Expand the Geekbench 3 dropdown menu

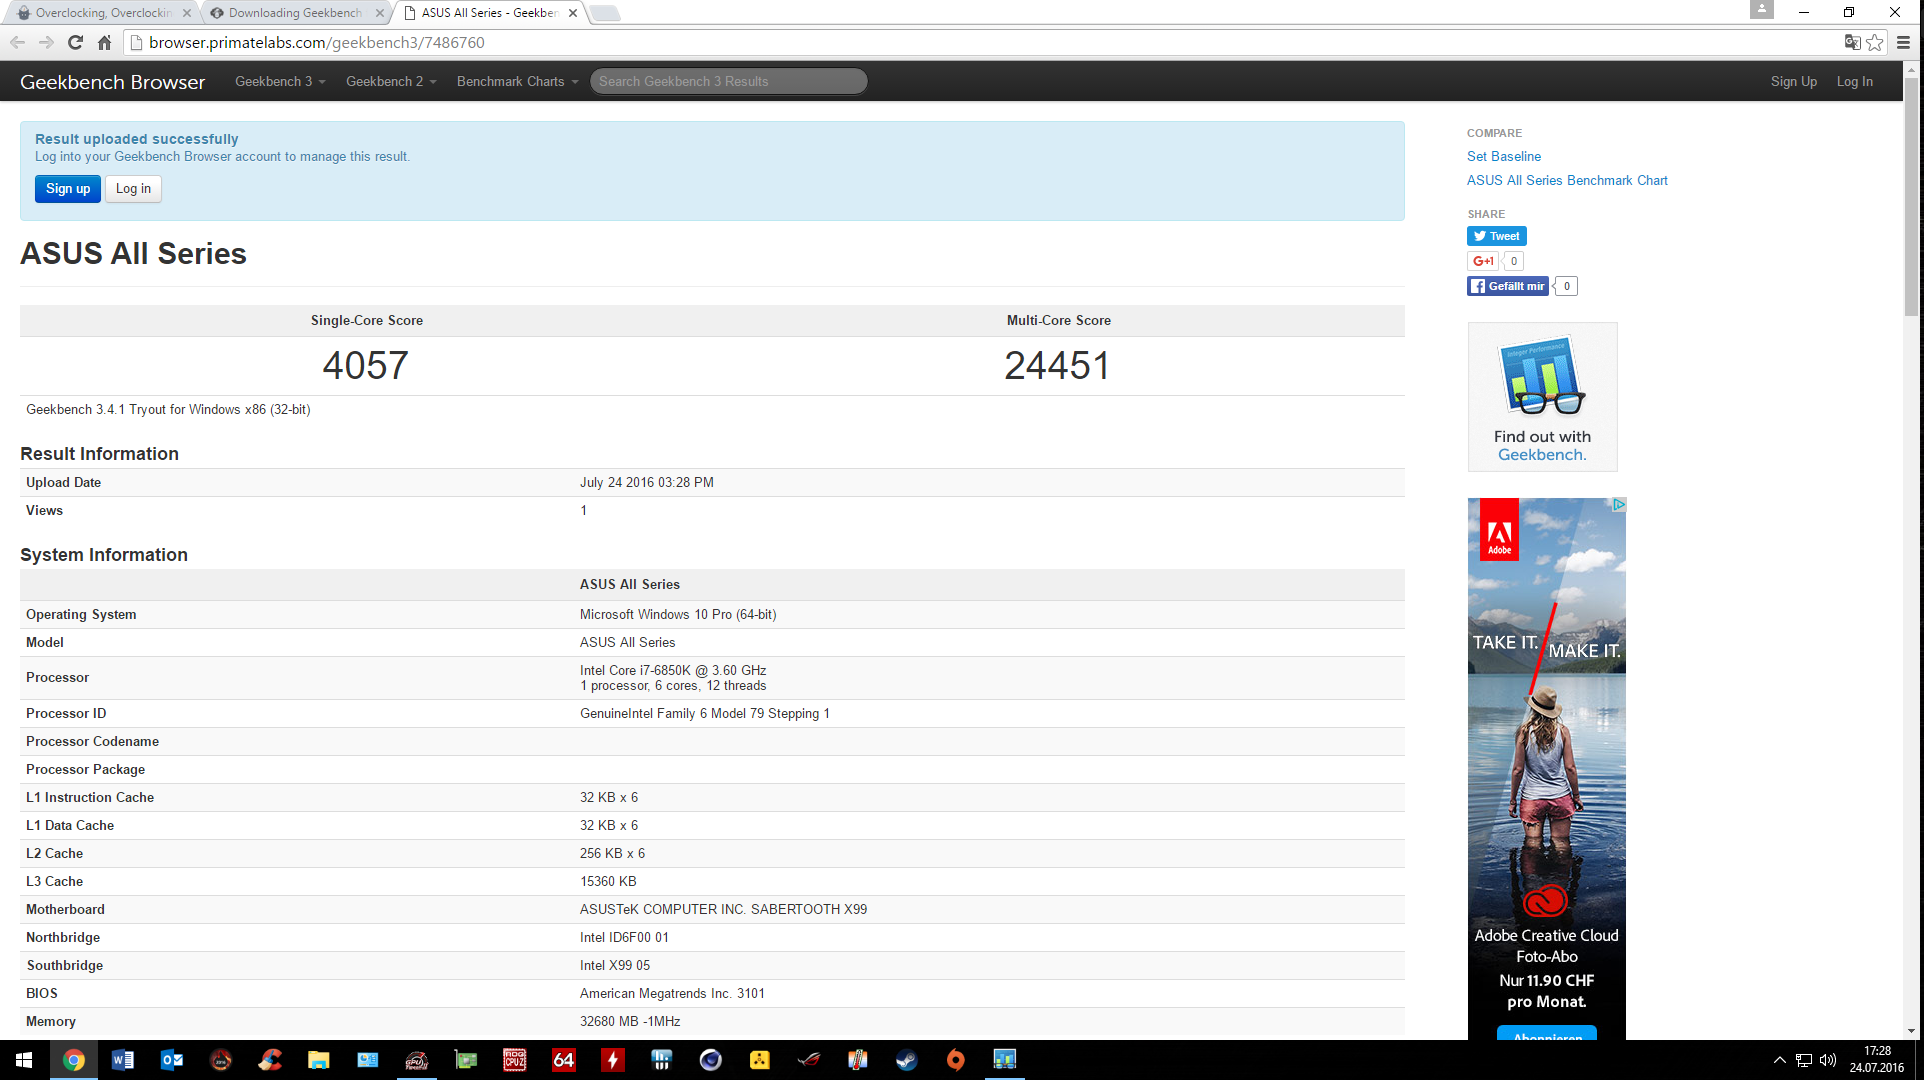(280, 81)
